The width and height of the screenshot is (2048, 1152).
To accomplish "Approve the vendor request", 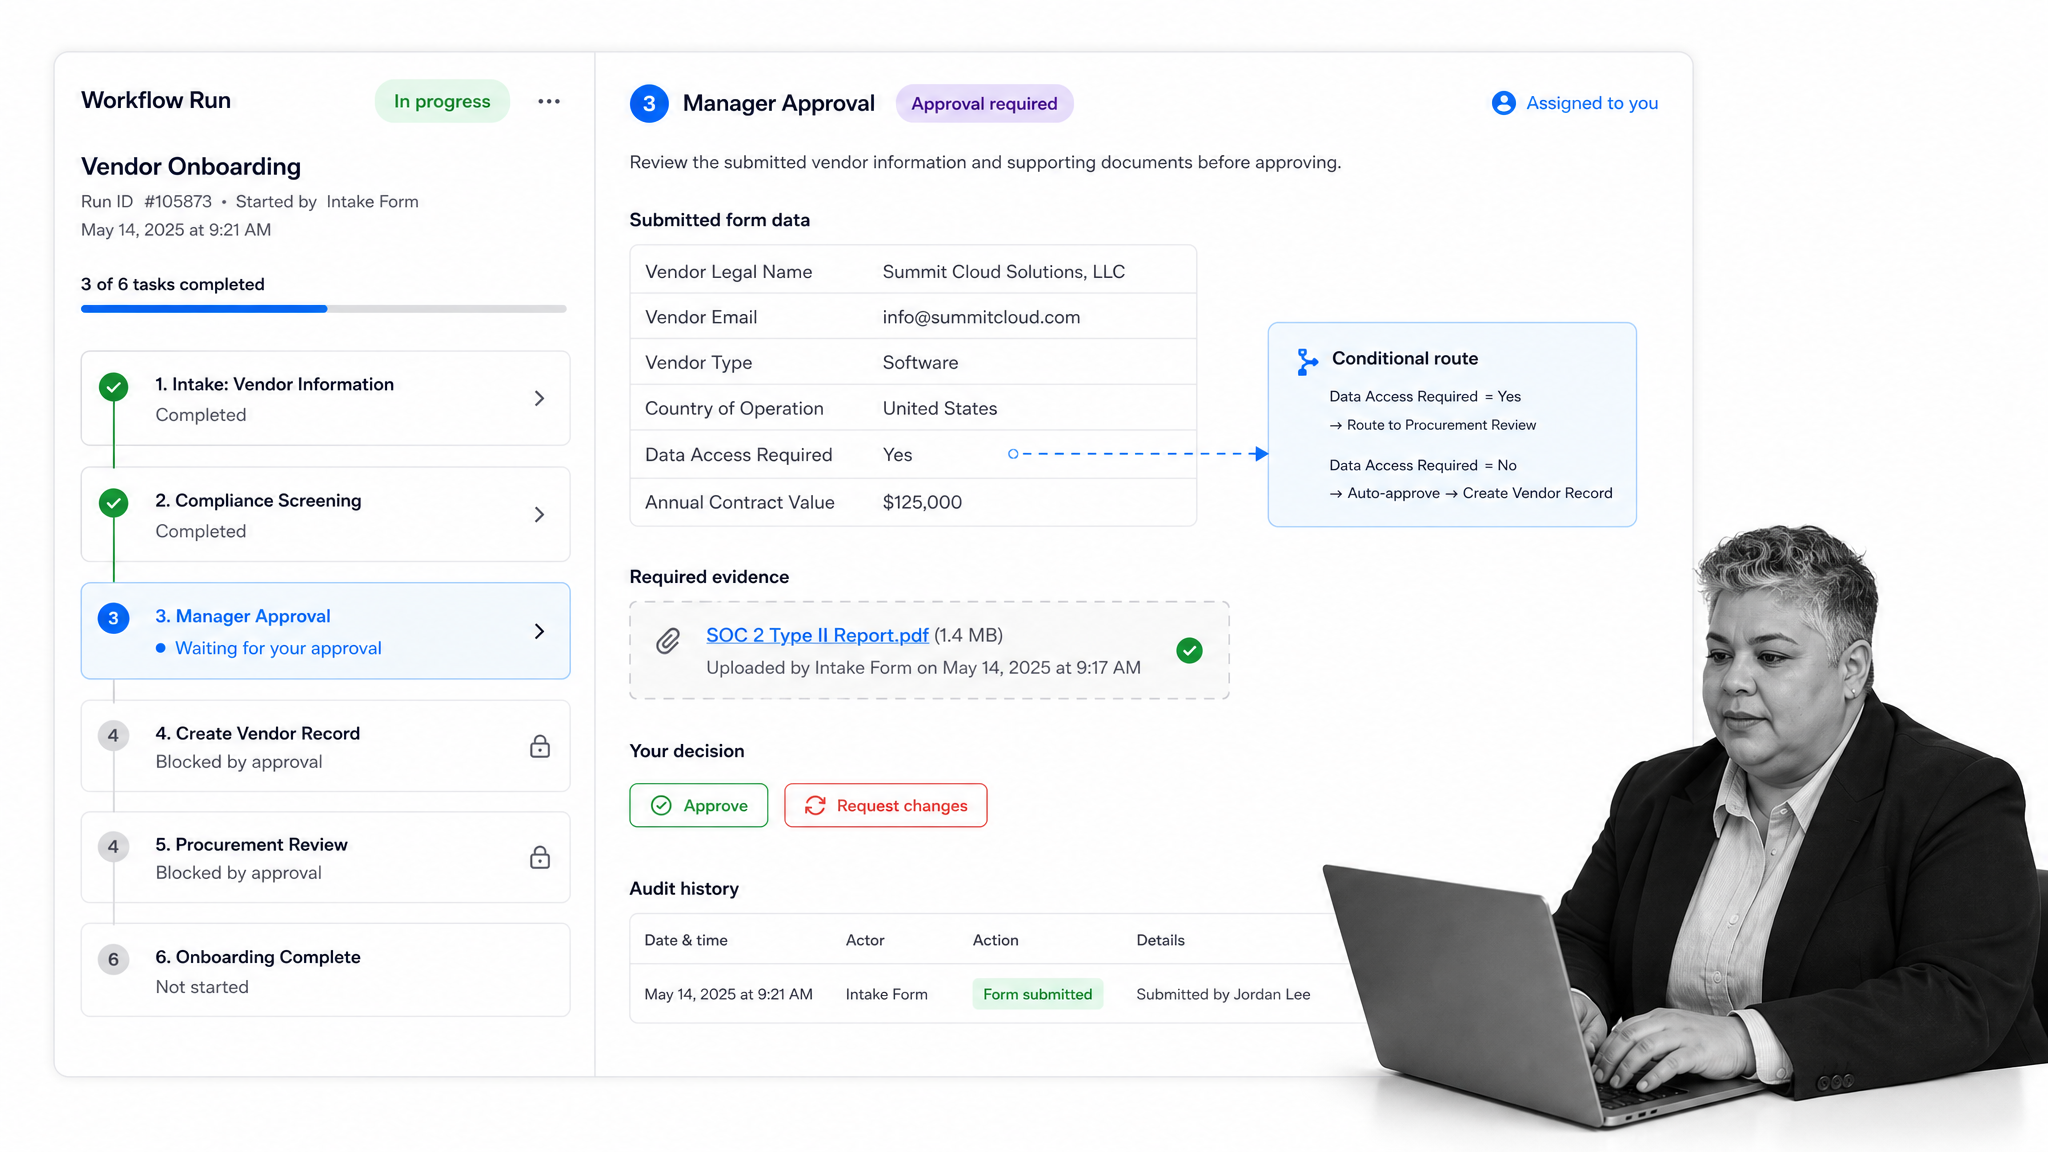I will (x=698, y=805).
